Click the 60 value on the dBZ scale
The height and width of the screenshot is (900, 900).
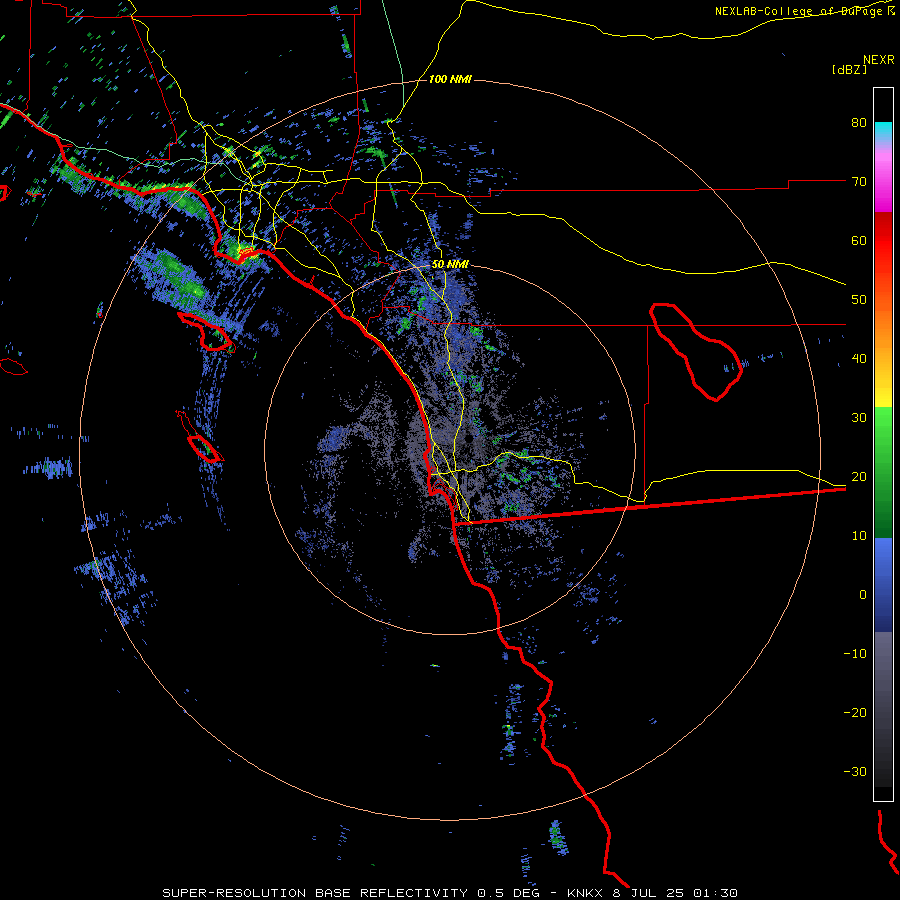(x=859, y=240)
